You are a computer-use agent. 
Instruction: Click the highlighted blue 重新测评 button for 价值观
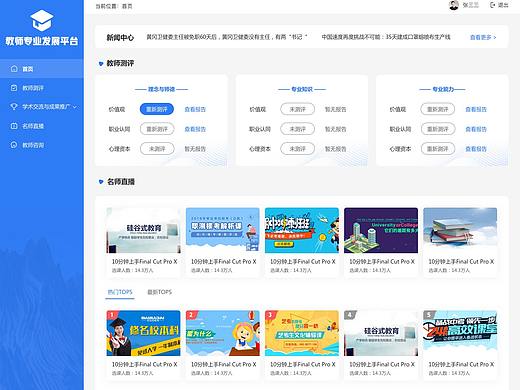[x=157, y=109]
